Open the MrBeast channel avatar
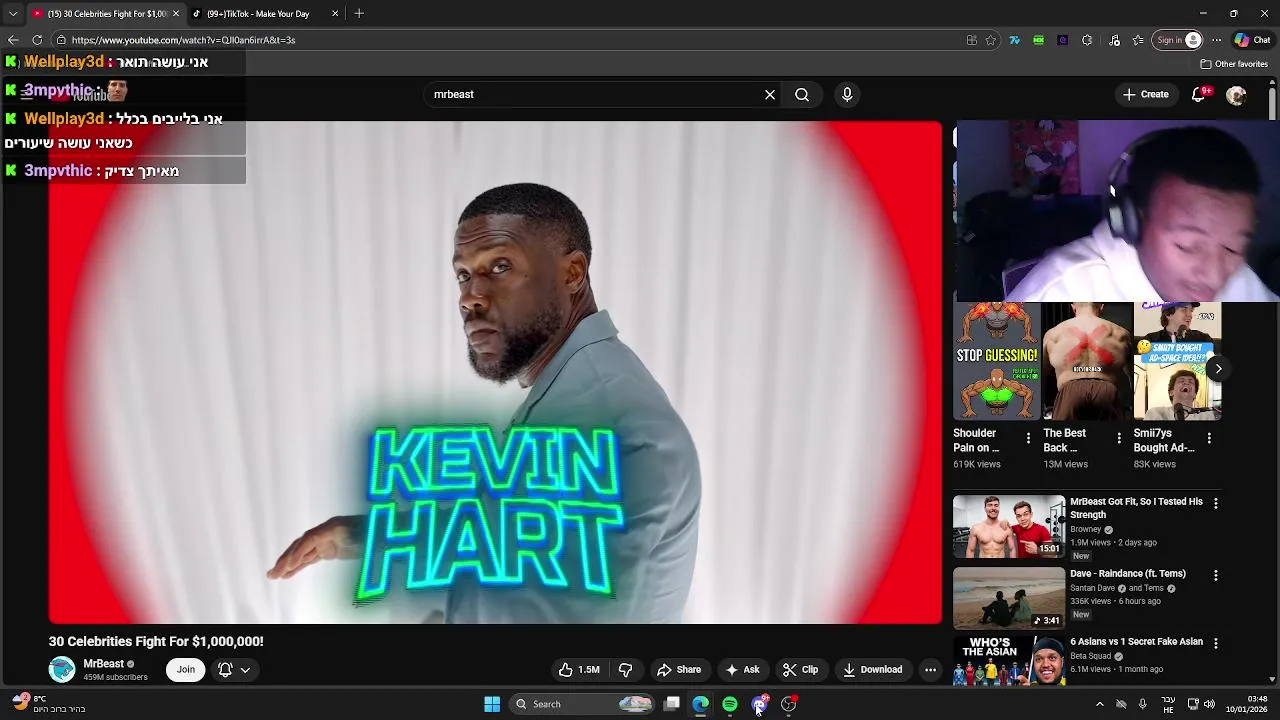This screenshot has height=720, width=1280. (x=62, y=670)
